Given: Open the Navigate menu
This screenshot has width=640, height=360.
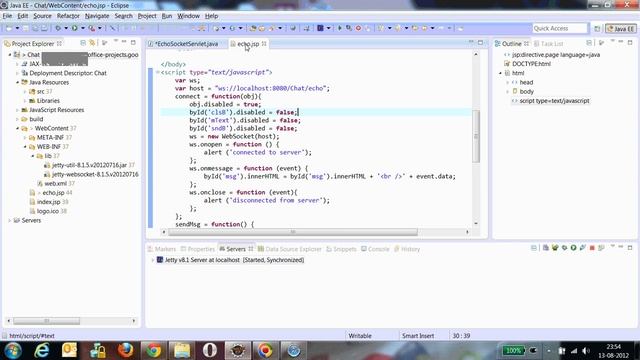Looking at the screenshot, I should point(97,16).
